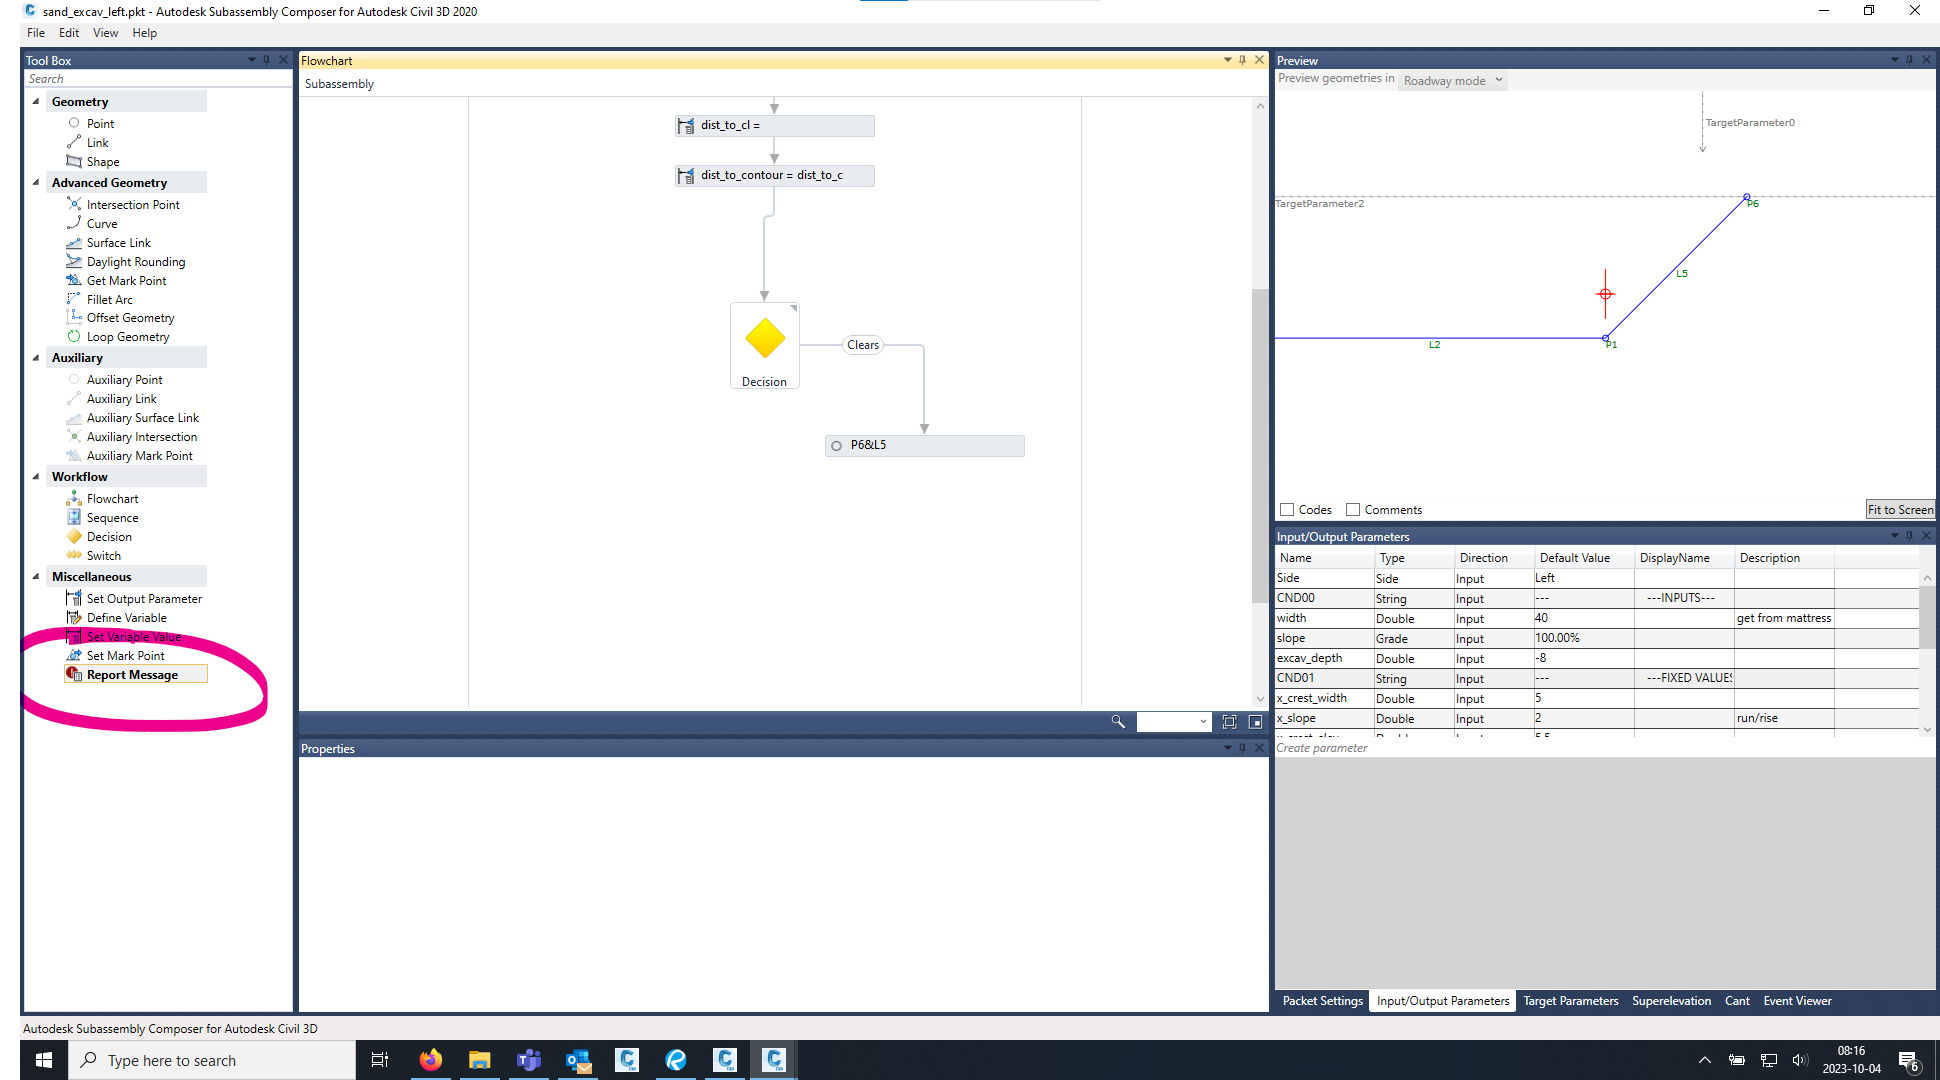Select the Fillet Arc tool
Image resolution: width=1940 pixels, height=1080 pixels.
[x=108, y=299]
